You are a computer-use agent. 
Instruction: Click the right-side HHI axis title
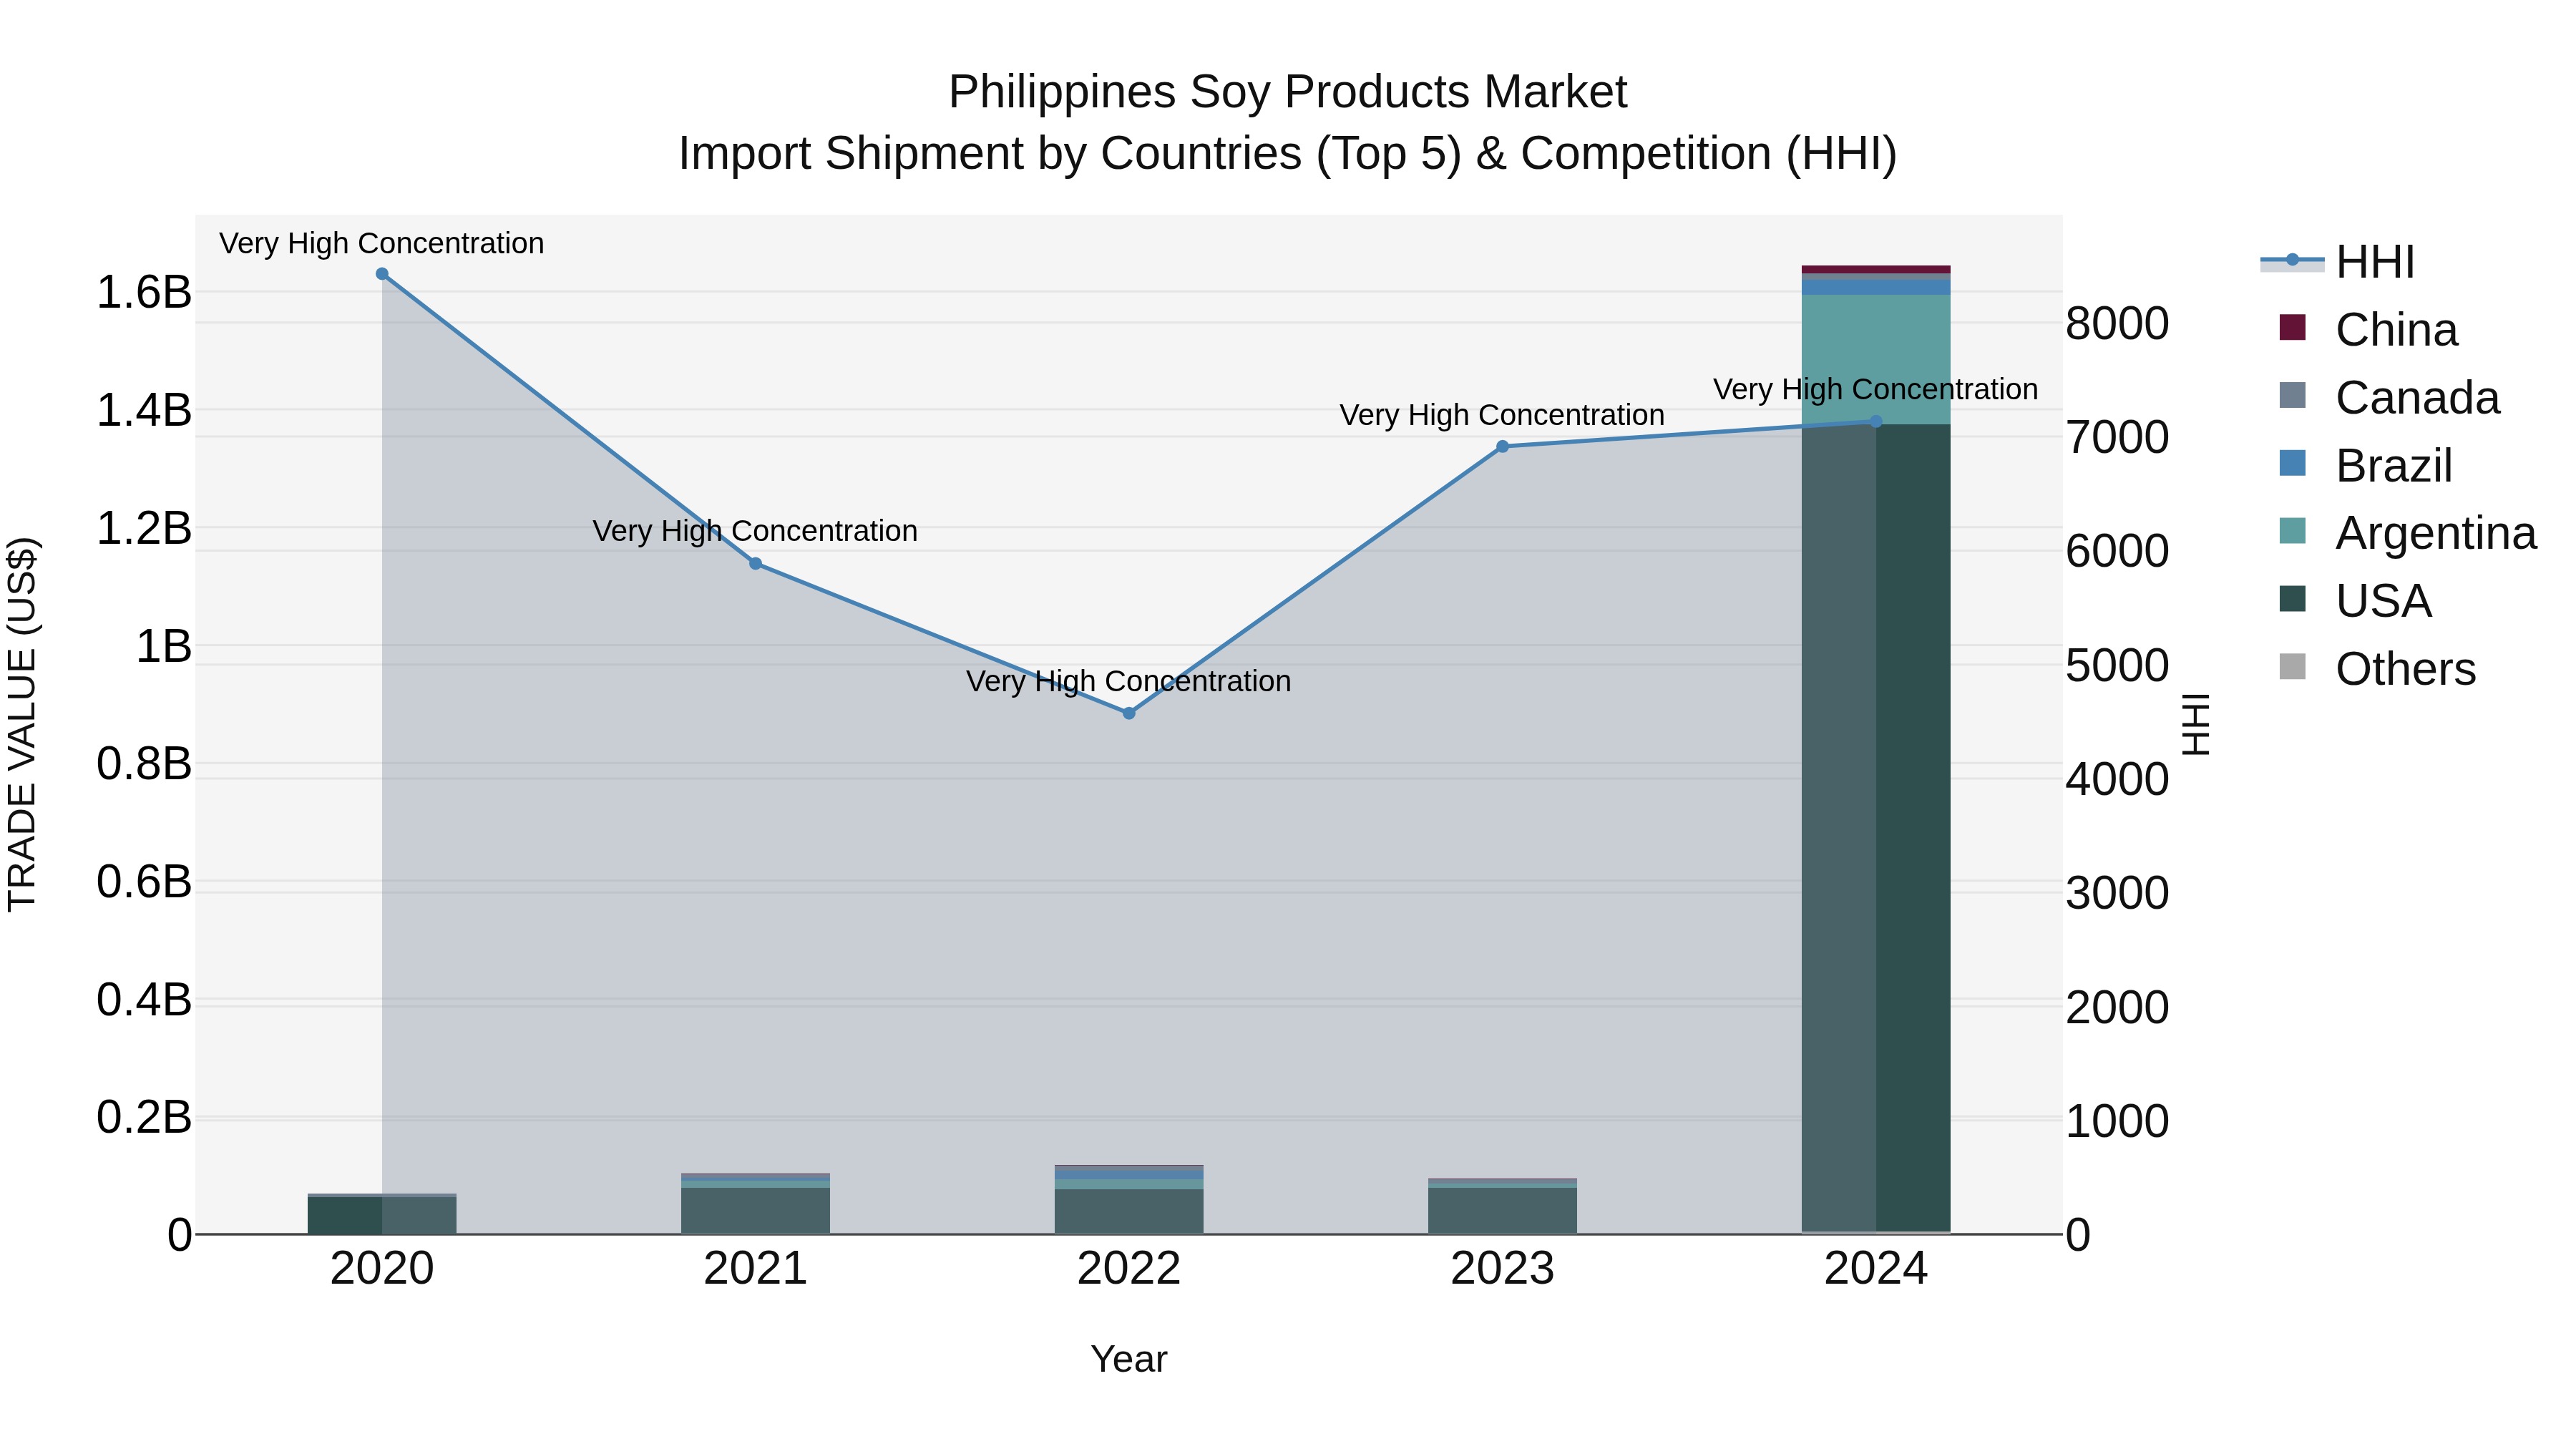pos(2196,724)
